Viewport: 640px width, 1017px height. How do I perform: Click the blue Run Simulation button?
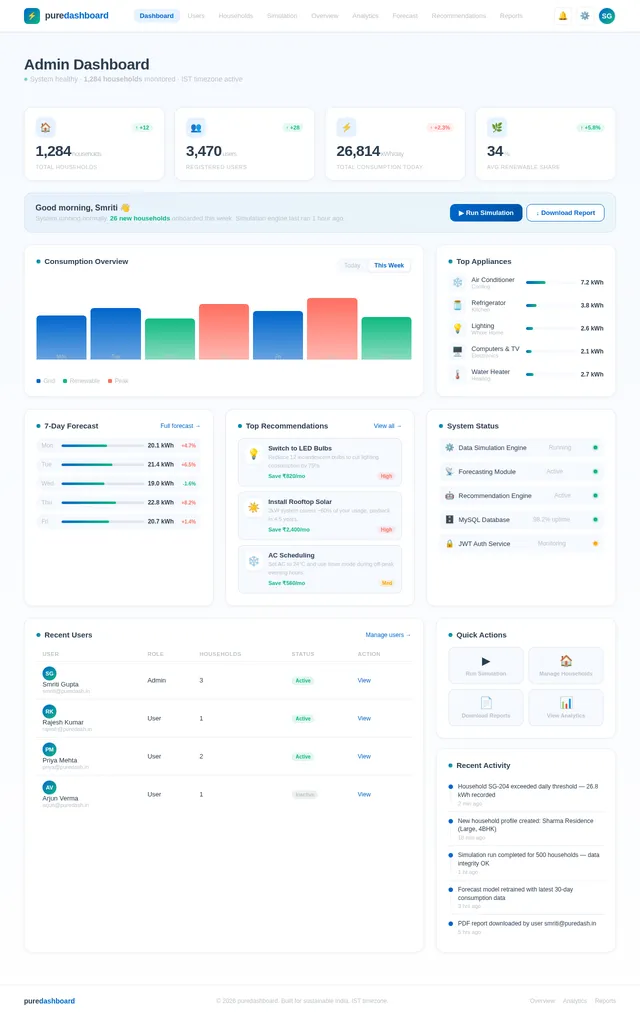pos(486,213)
